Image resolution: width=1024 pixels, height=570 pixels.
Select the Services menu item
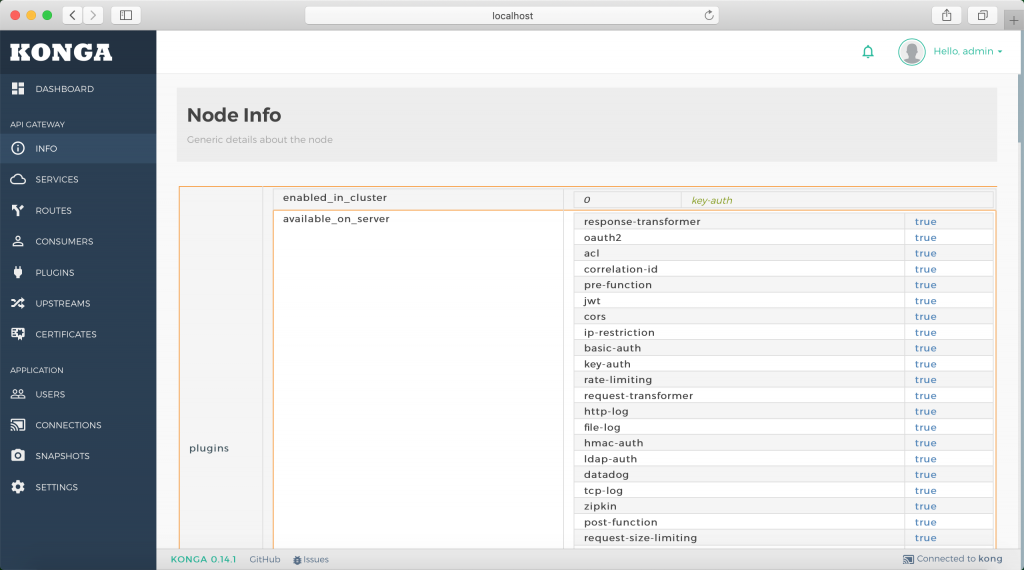pyautogui.click(x=78, y=179)
